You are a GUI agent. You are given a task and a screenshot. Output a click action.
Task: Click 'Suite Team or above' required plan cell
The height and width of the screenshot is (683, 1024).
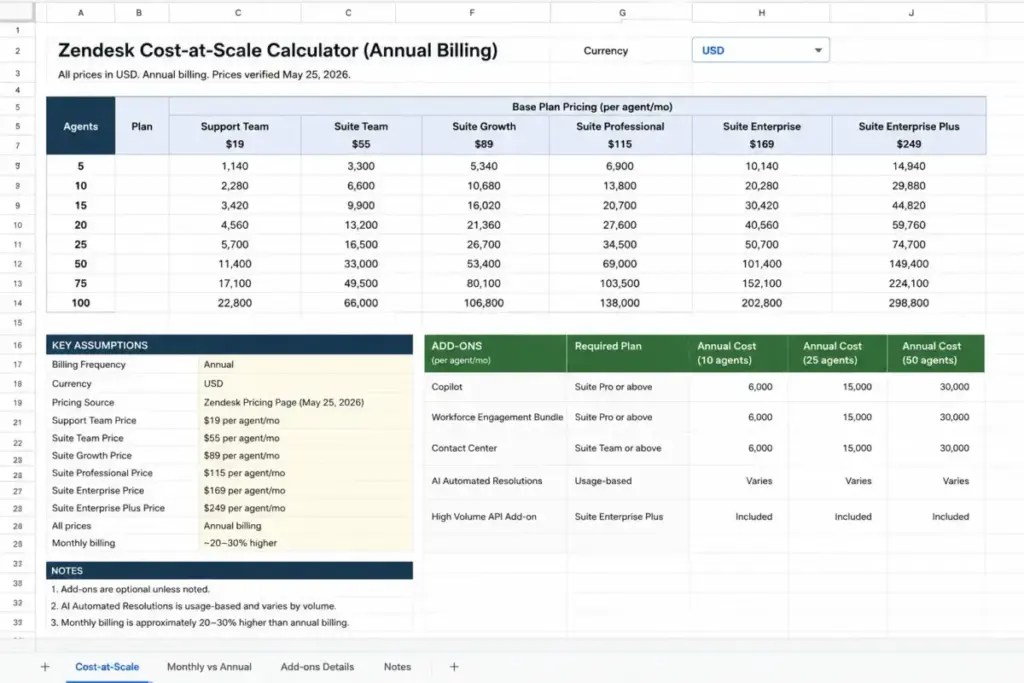[x=627, y=448]
